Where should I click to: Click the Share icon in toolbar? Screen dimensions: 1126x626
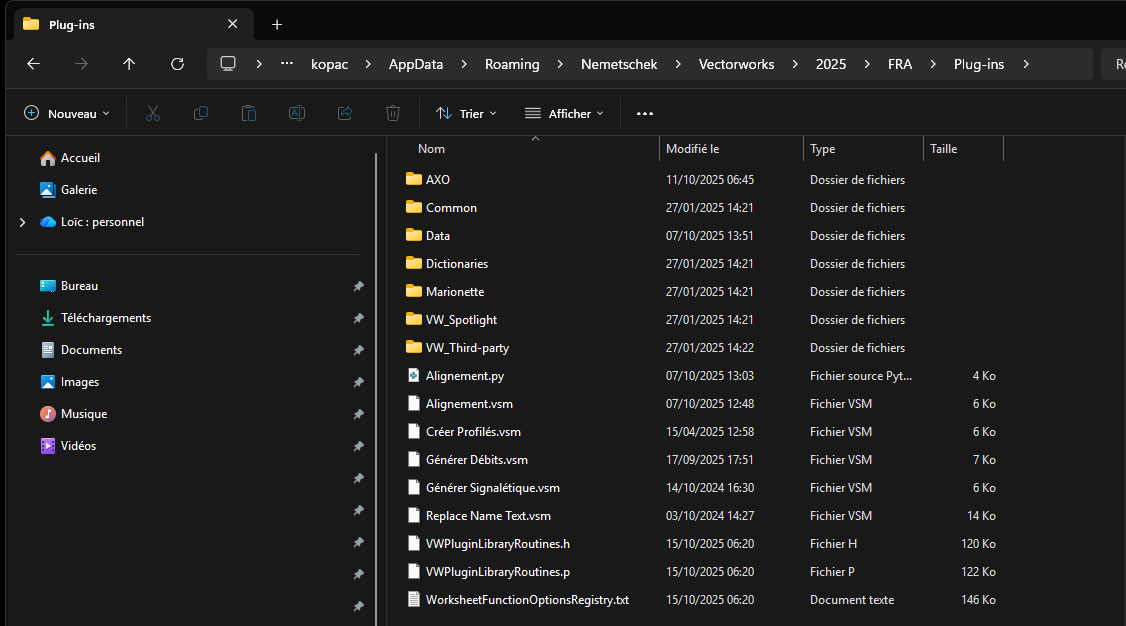(x=345, y=113)
